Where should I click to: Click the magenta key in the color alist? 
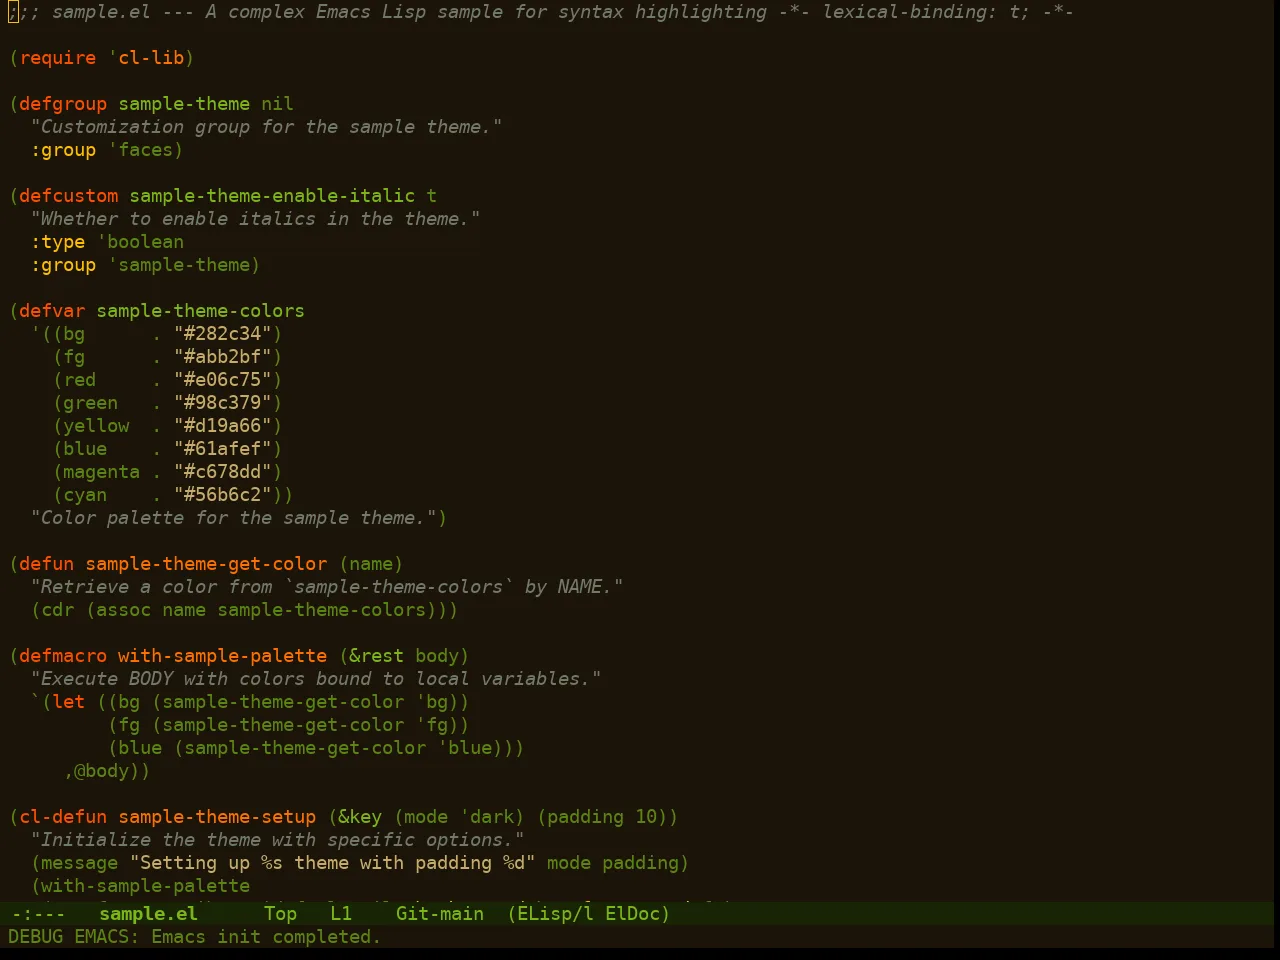coord(102,472)
